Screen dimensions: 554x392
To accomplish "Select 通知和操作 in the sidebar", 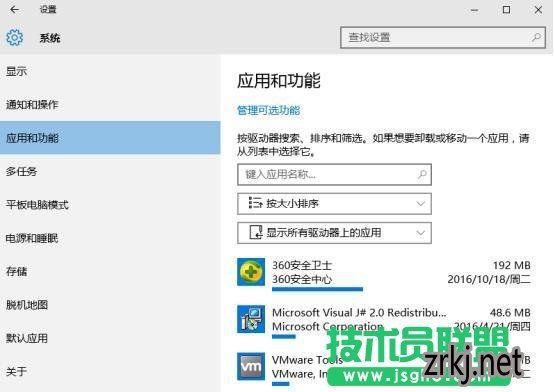I will (x=110, y=105).
